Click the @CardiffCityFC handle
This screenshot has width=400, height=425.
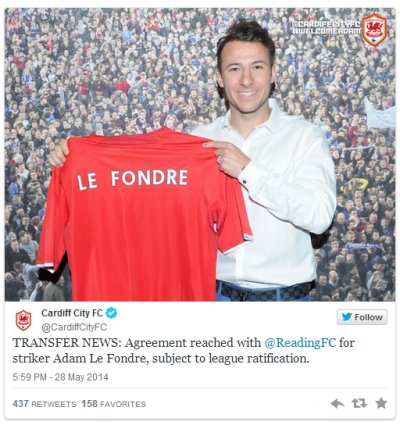[74, 327]
